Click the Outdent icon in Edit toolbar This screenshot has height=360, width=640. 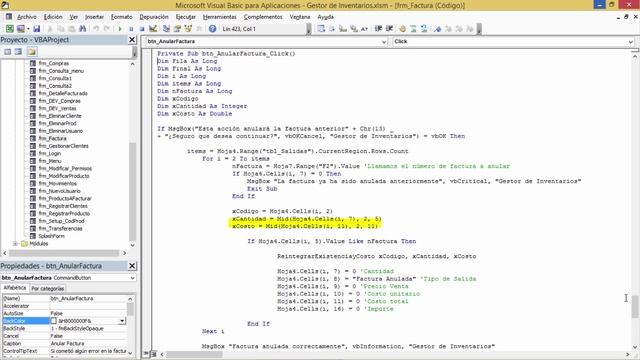[x=389, y=29]
